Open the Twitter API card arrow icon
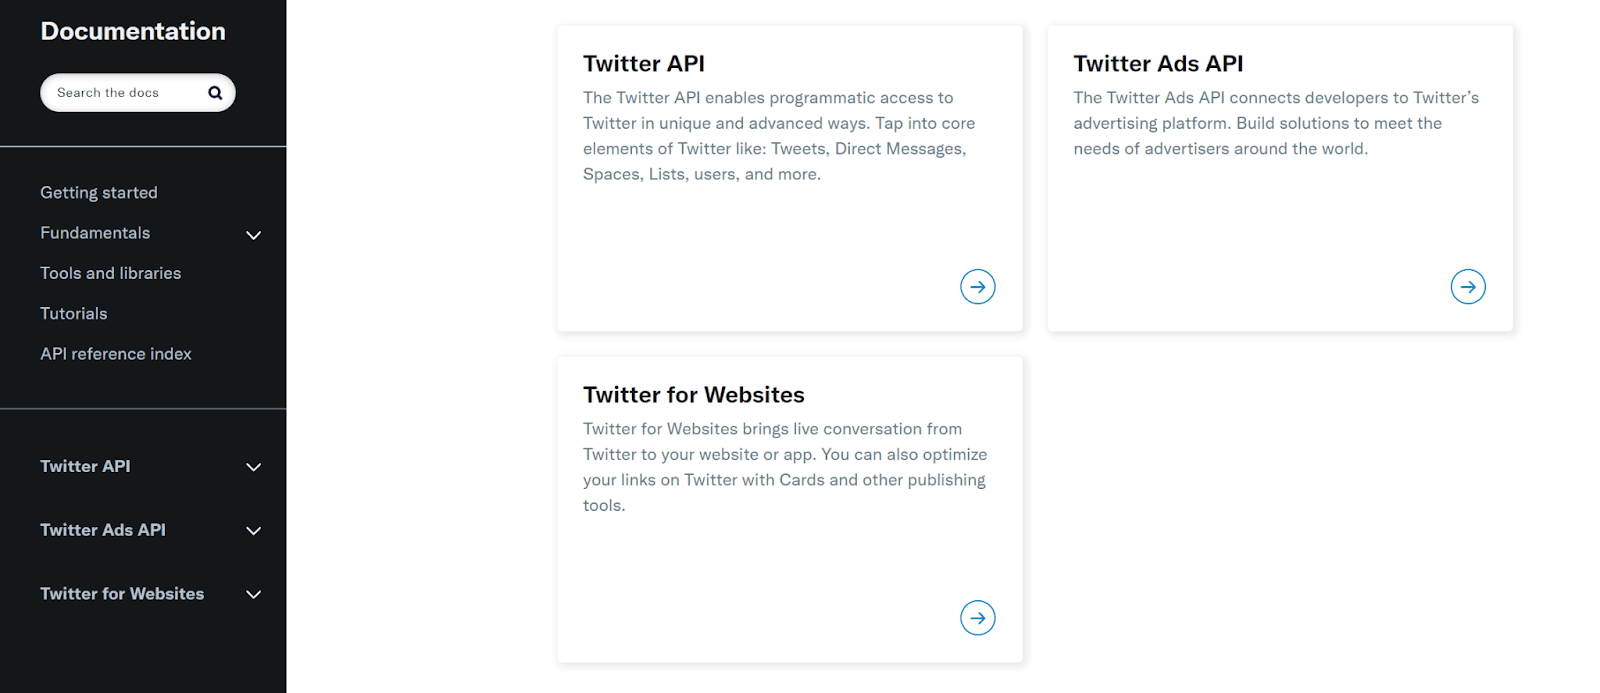This screenshot has width=1600, height=693. (x=977, y=286)
